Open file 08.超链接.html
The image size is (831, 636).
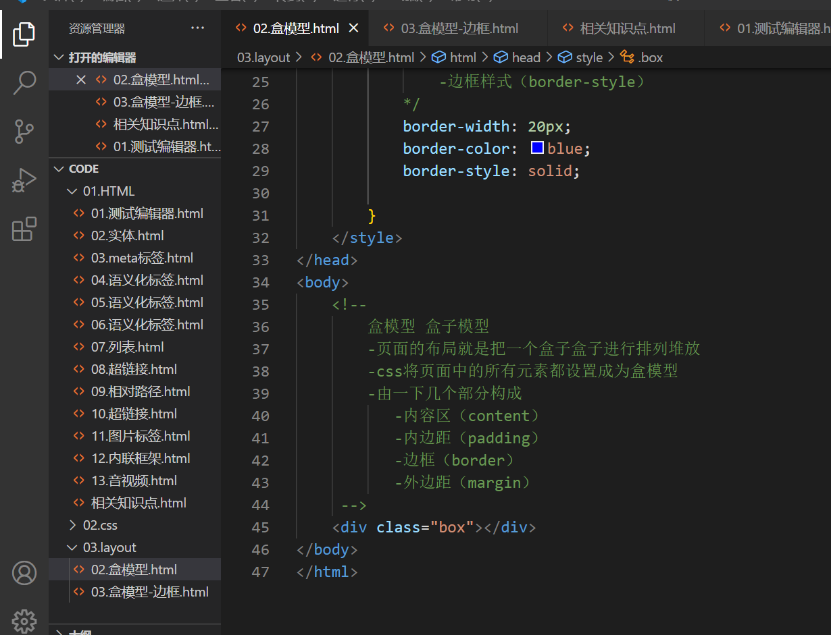[x=134, y=369]
